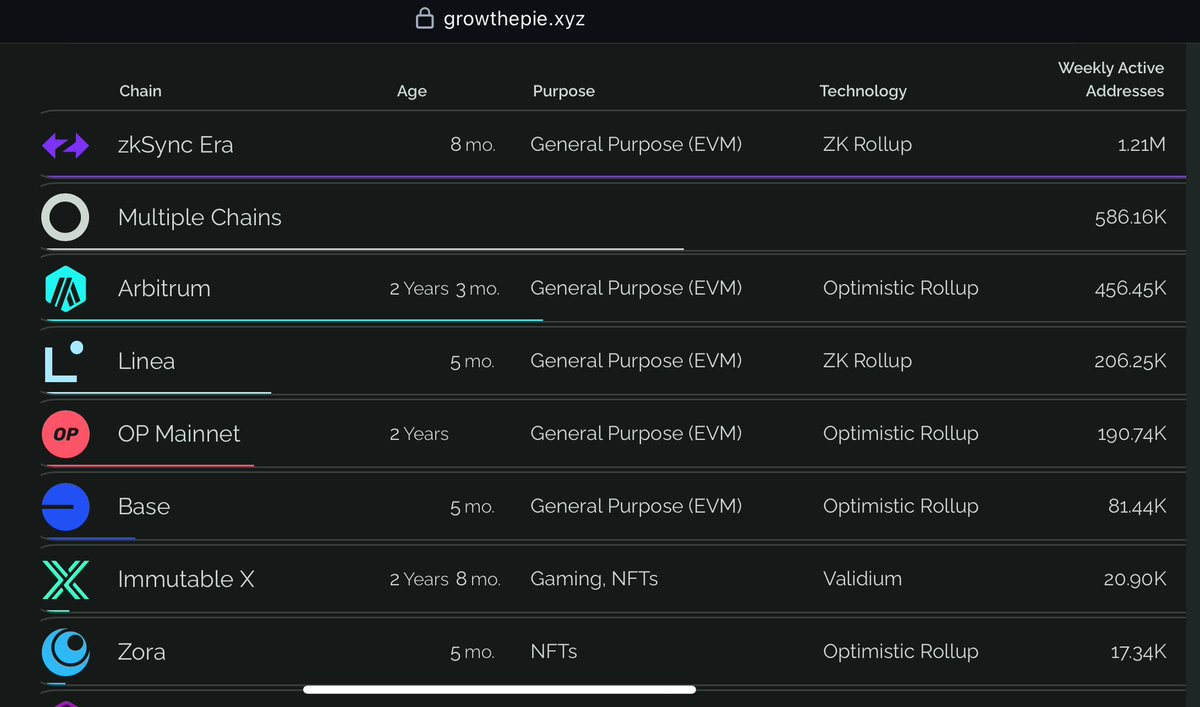
Task: Sort by Purpose column header
Action: 564,91
